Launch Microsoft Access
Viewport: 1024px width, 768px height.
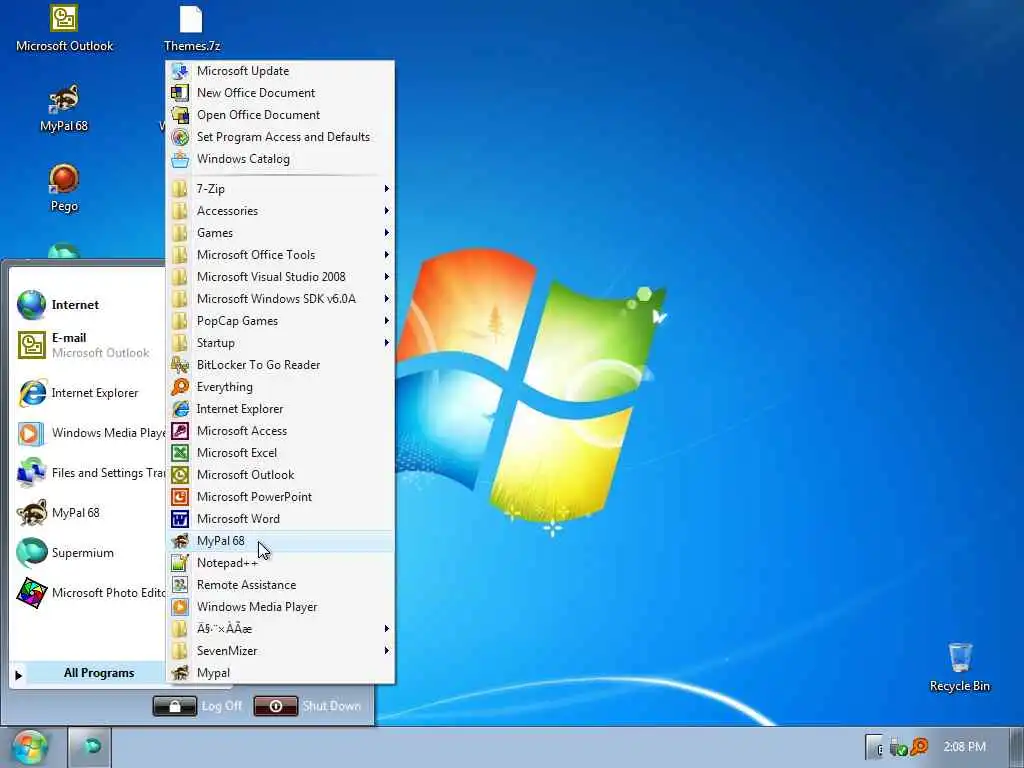(280, 431)
